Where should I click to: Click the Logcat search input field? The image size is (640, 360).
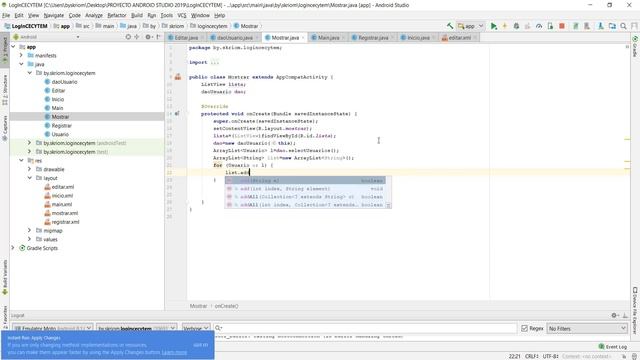tap(365, 328)
